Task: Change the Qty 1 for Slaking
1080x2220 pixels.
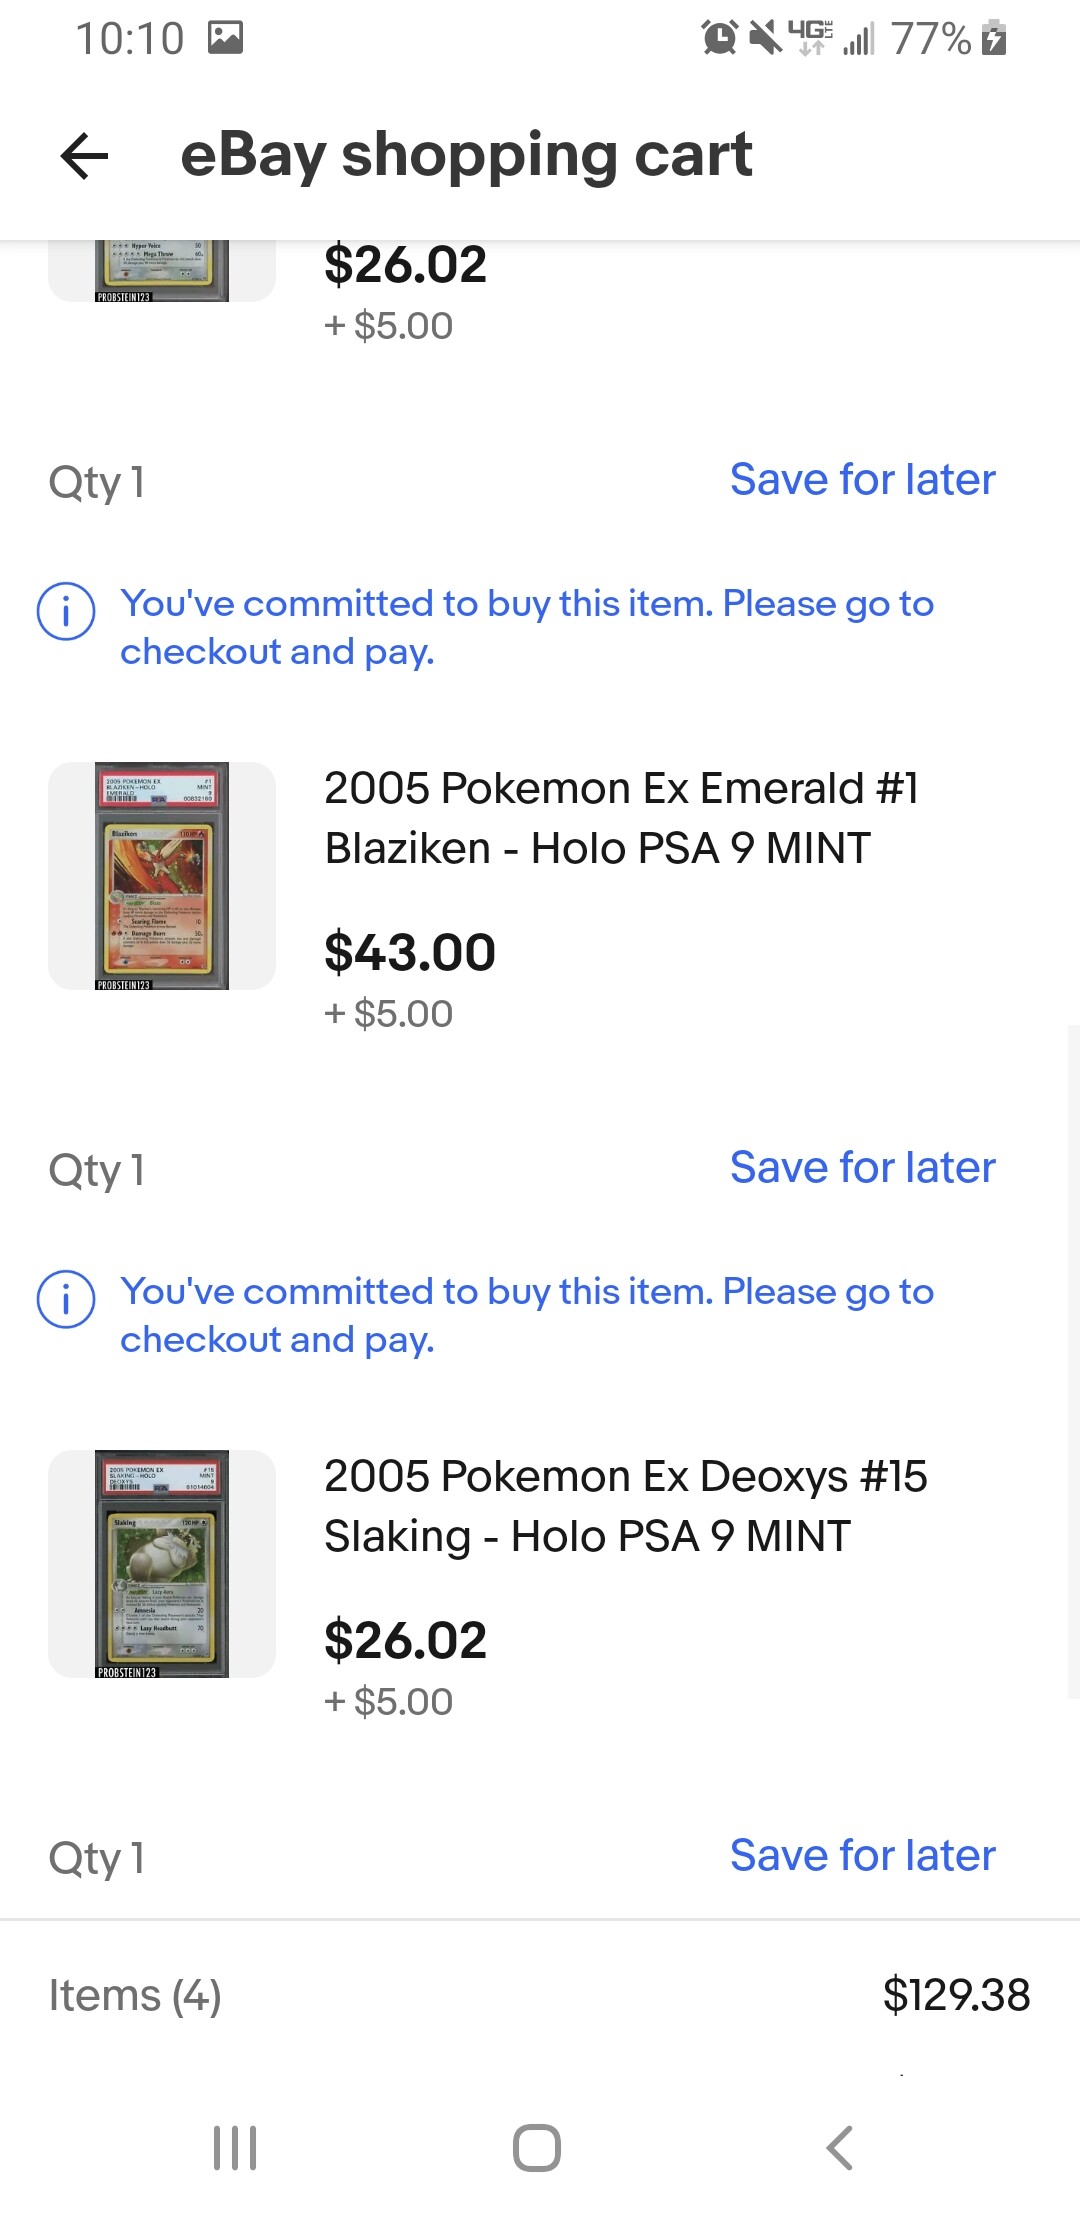Action: click(97, 1857)
